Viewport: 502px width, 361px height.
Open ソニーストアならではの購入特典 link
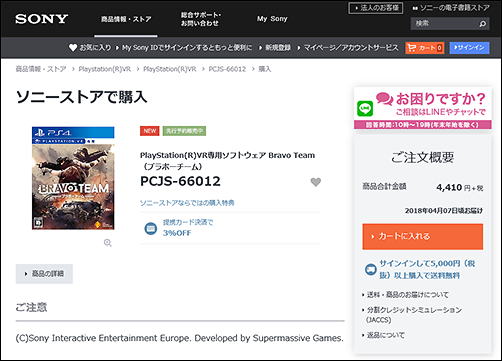click(187, 203)
